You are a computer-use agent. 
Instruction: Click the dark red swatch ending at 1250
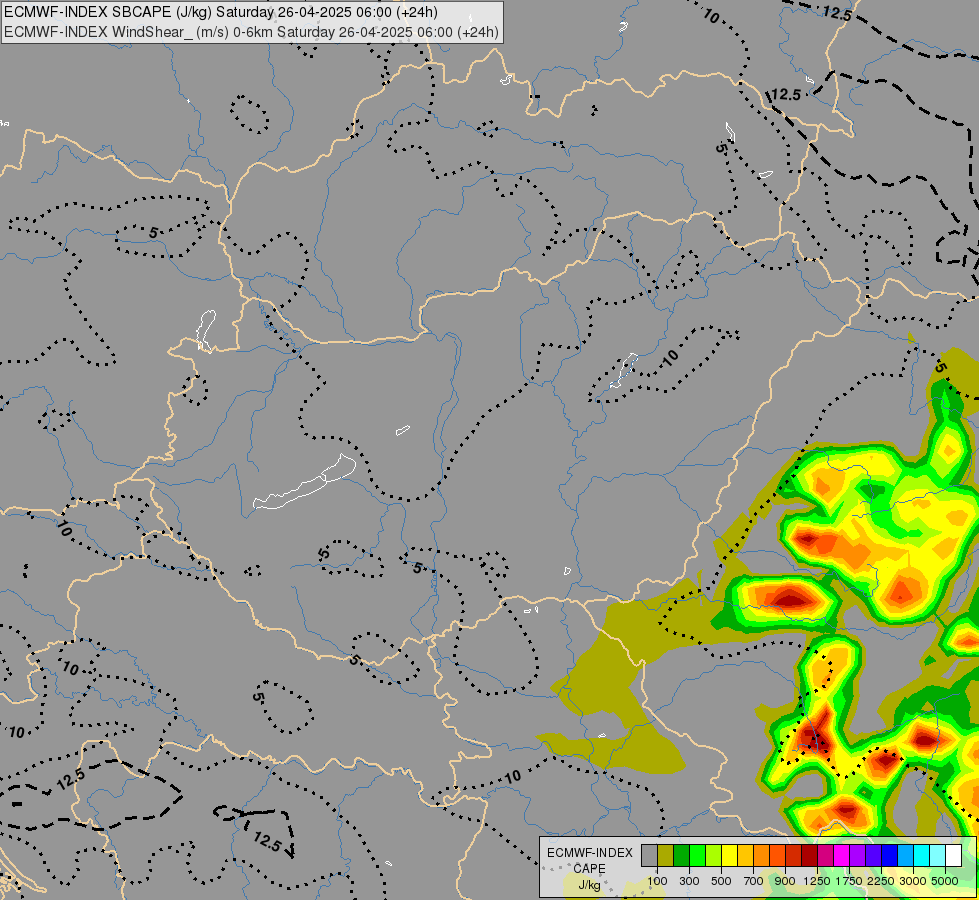click(809, 855)
